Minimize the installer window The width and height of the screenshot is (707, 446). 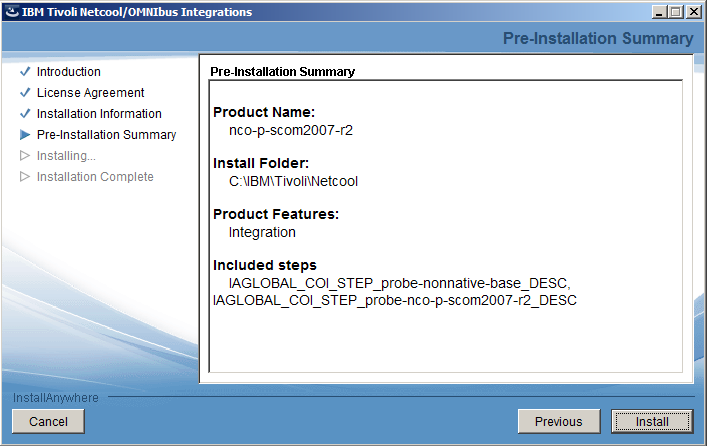click(660, 12)
